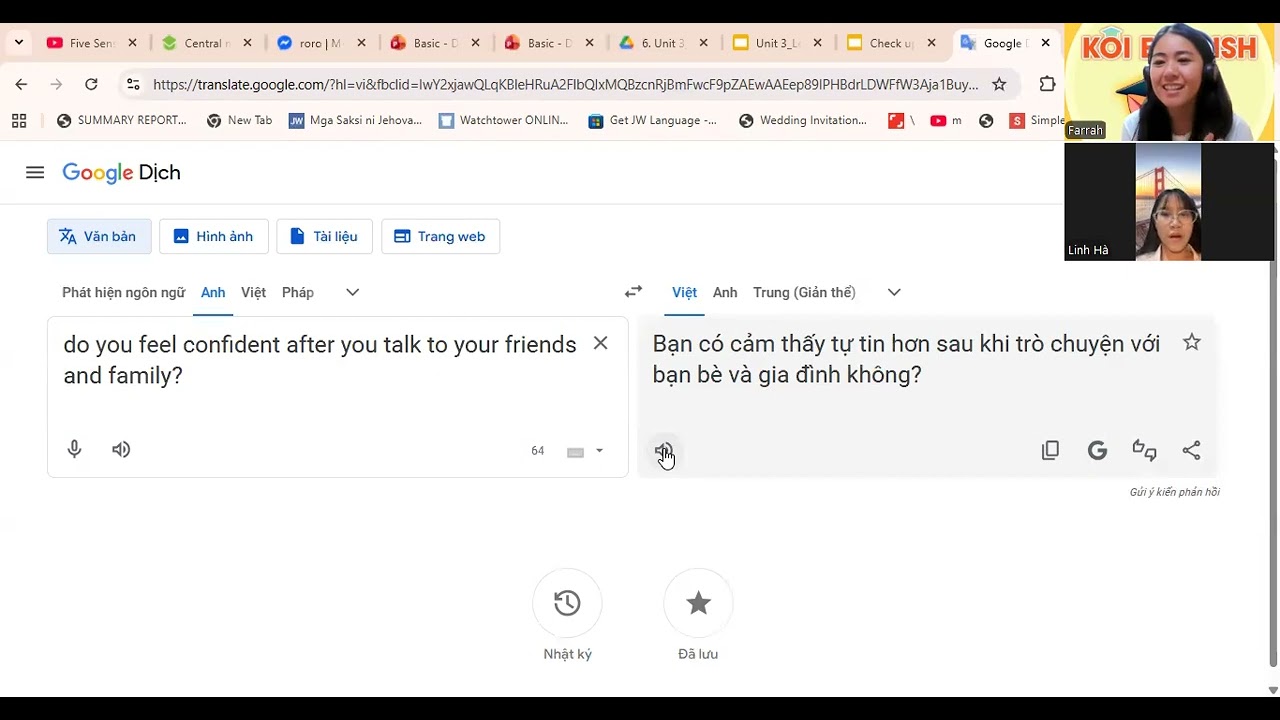
Task: Switch to the Five Sen YouTube tab
Action: (x=92, y=43)
